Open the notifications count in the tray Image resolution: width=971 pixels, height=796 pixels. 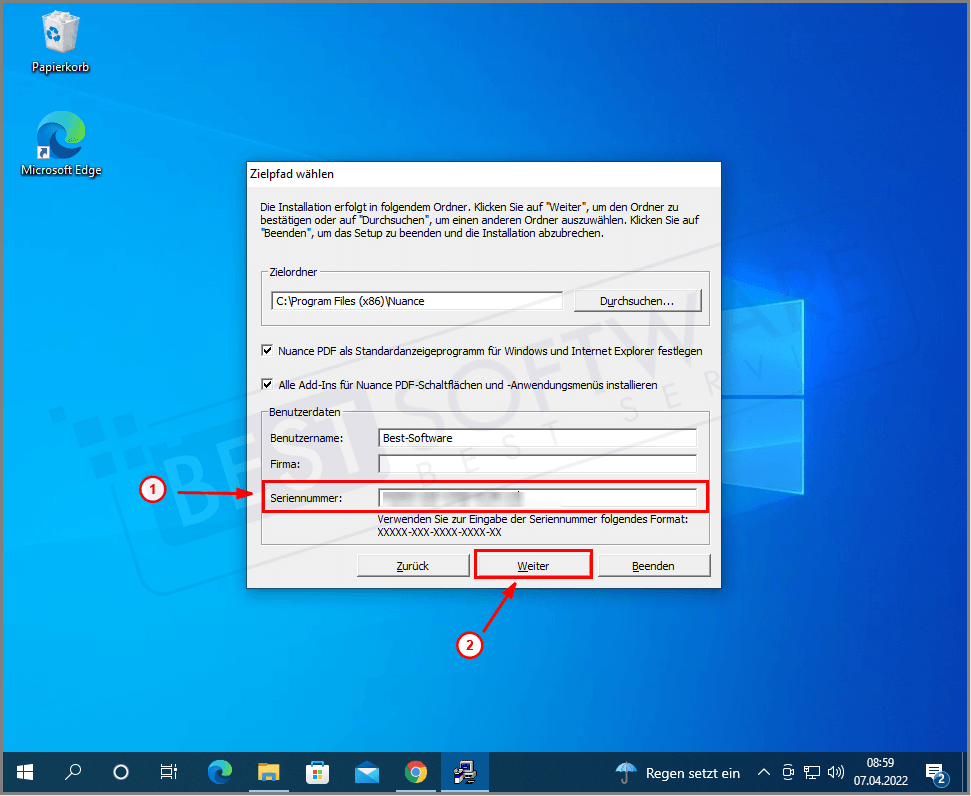938,775
